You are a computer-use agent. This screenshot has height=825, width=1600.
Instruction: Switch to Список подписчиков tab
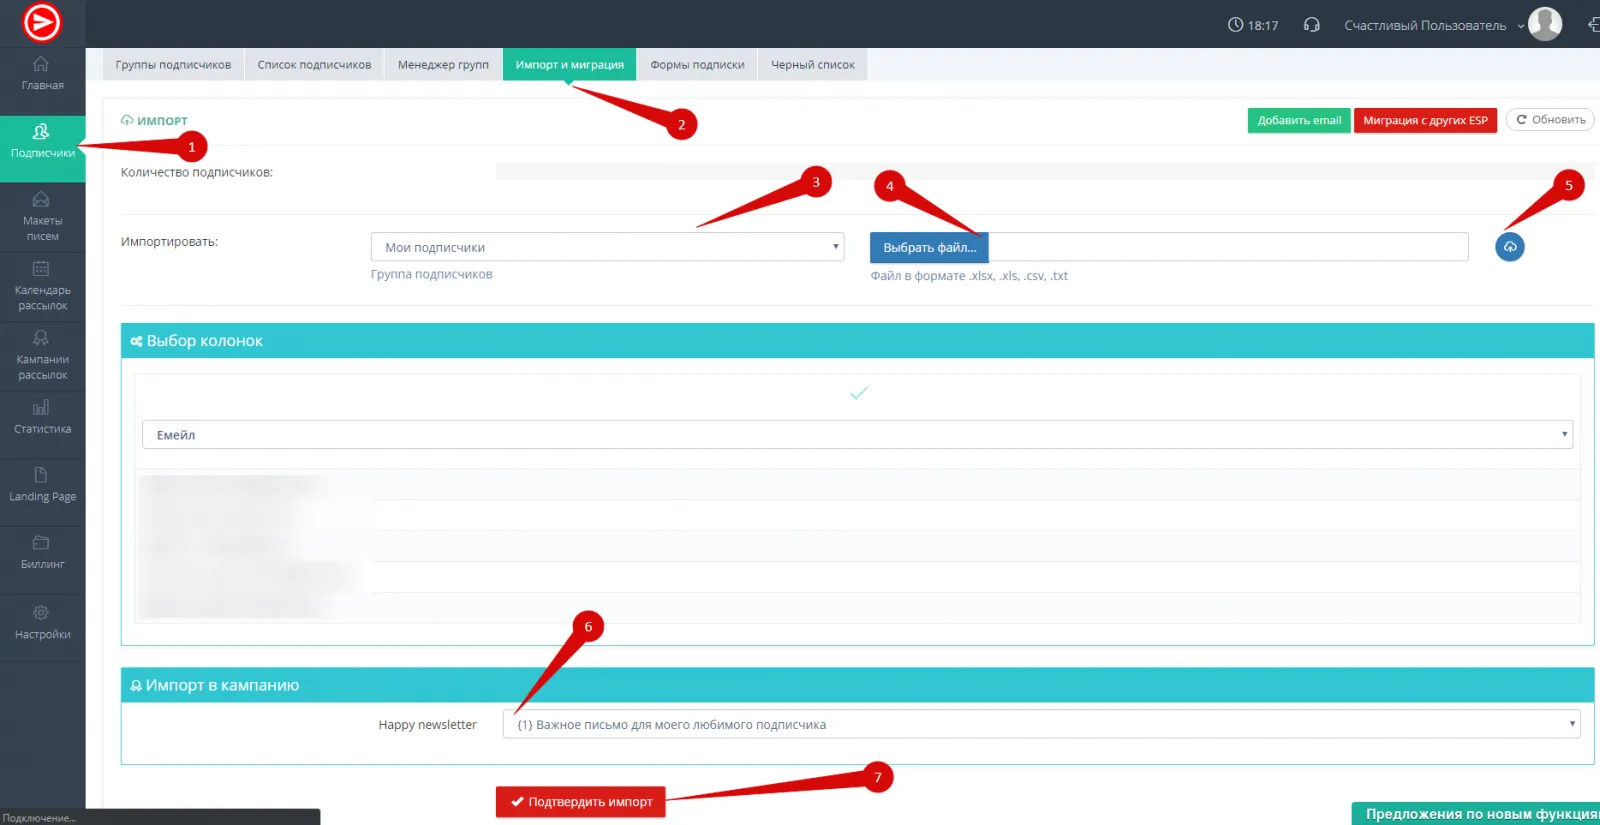pyautogui.click(x=314, y=65)
